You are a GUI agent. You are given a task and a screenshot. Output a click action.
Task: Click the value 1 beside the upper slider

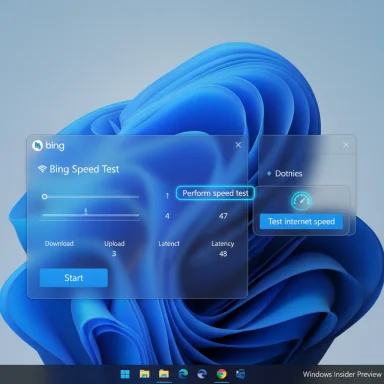click(167, 196)
